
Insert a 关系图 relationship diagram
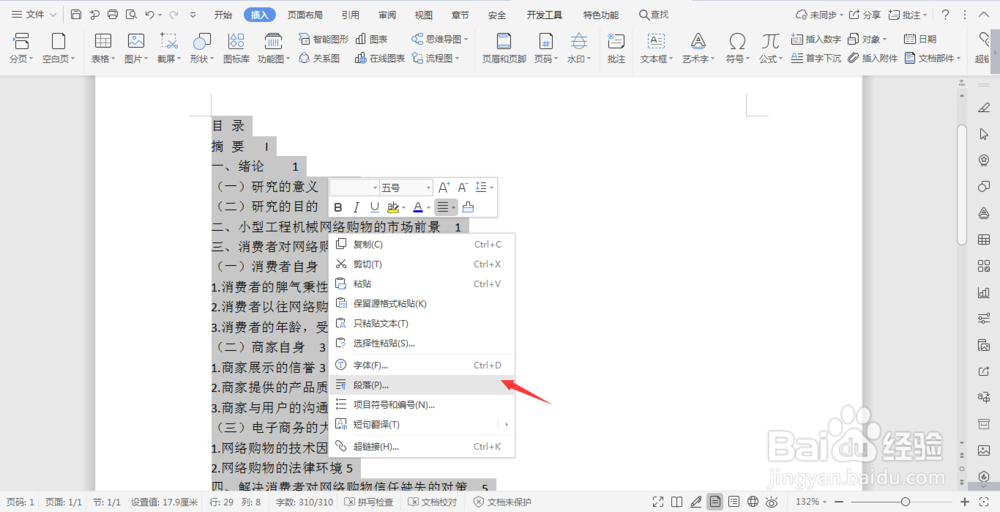coord(319,58)
